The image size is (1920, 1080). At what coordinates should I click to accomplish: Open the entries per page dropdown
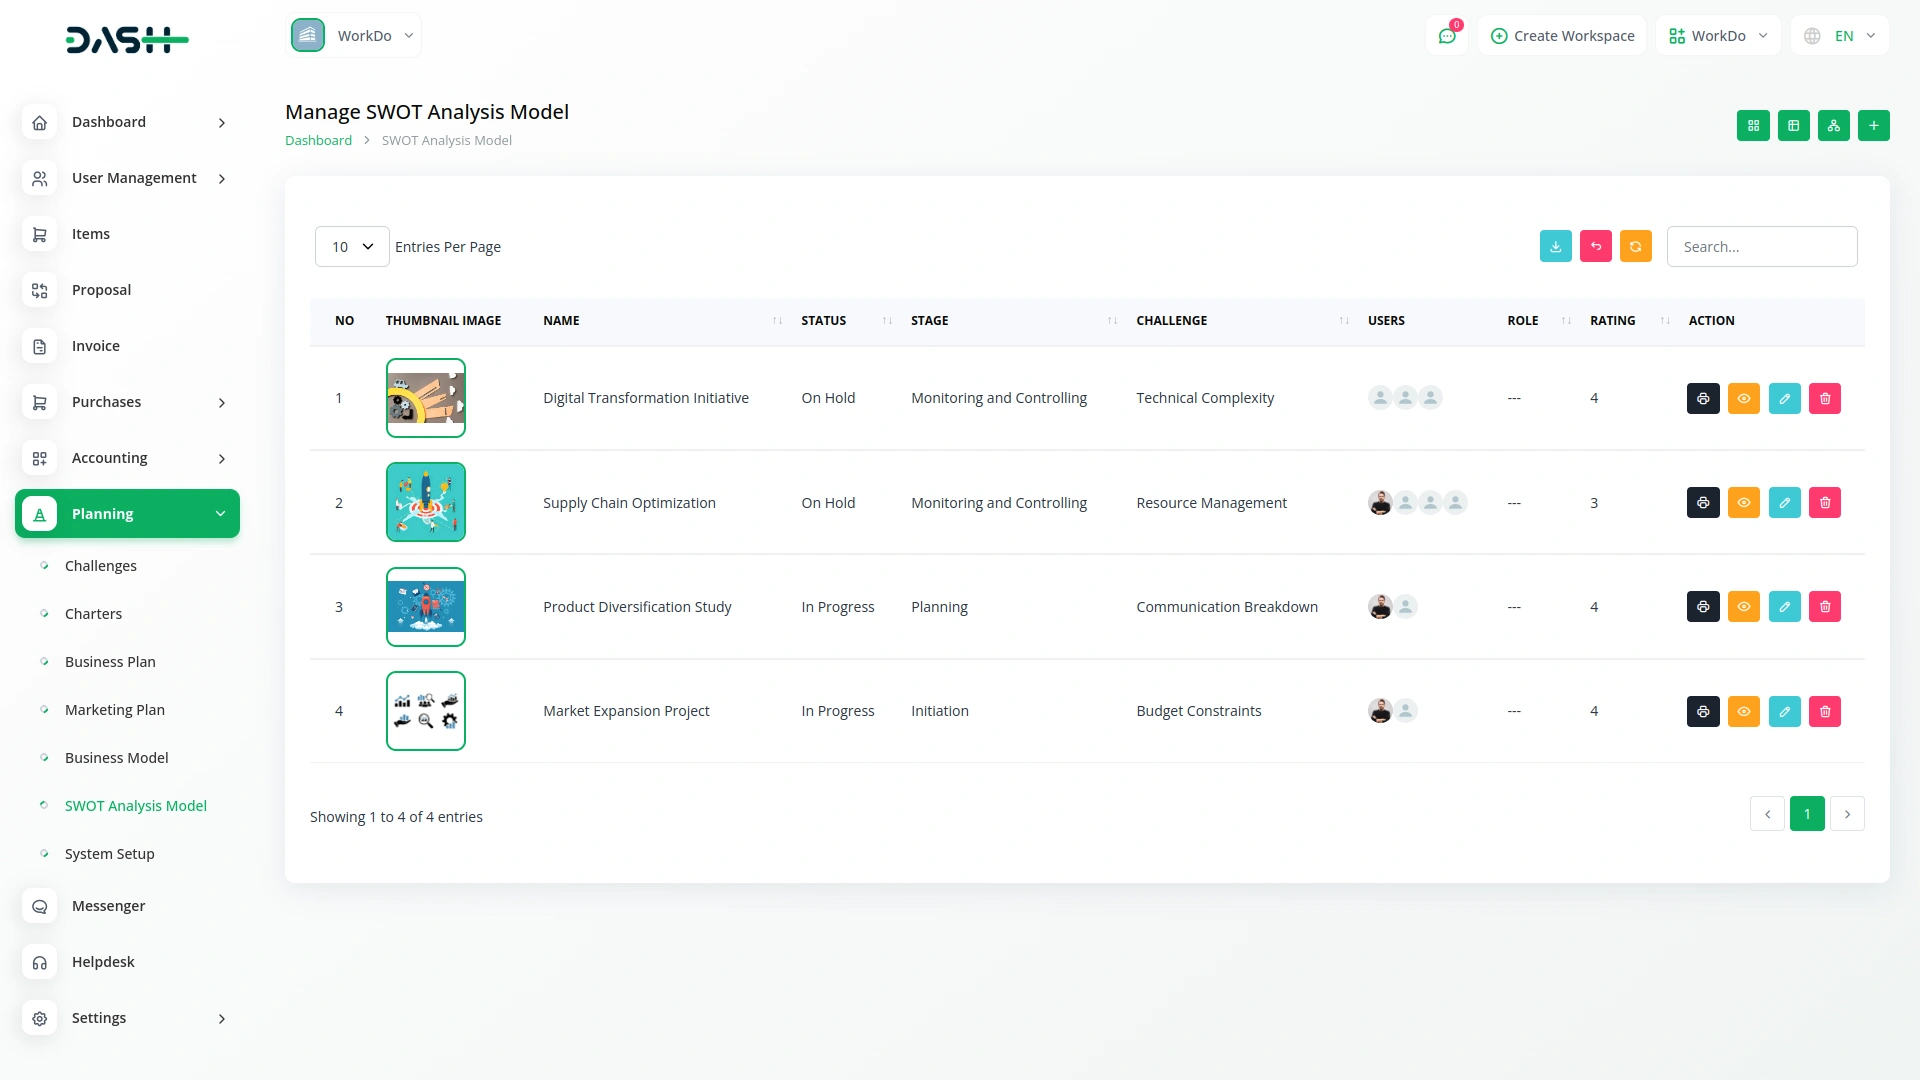[352, 247]
